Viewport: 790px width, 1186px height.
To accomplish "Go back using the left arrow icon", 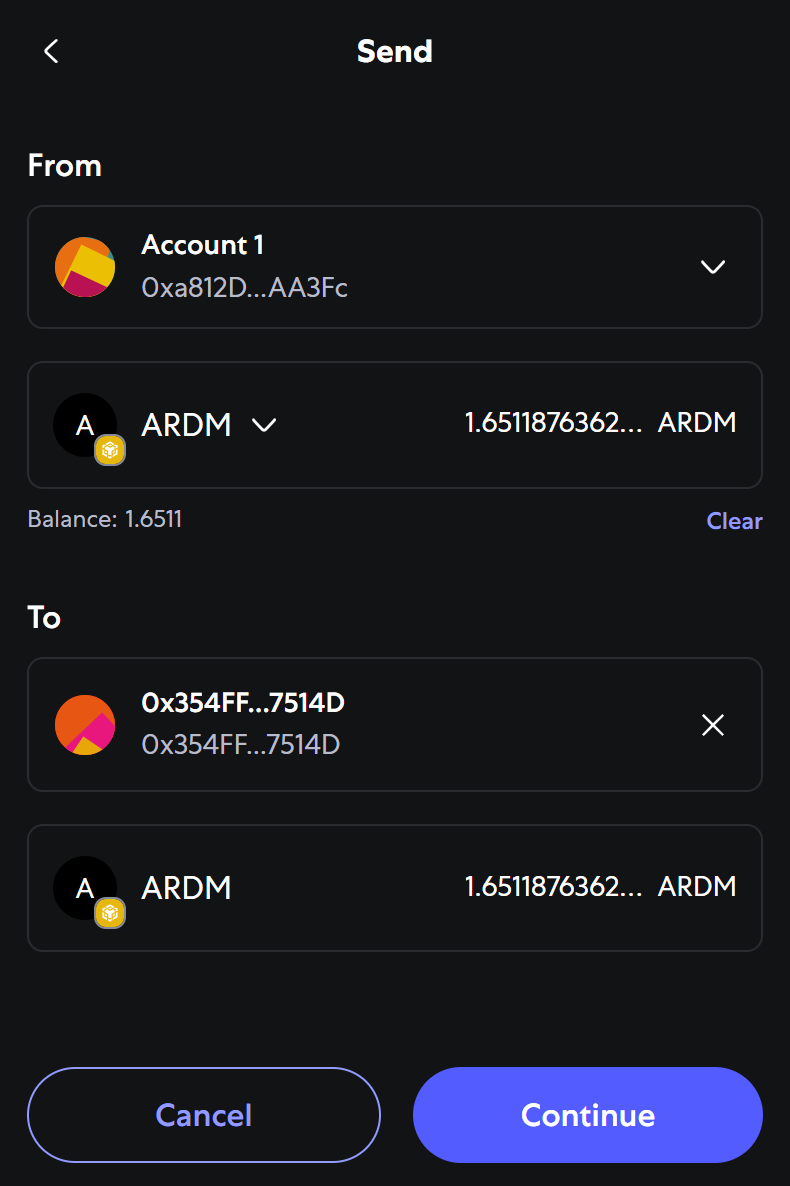I will pos(52,52).
